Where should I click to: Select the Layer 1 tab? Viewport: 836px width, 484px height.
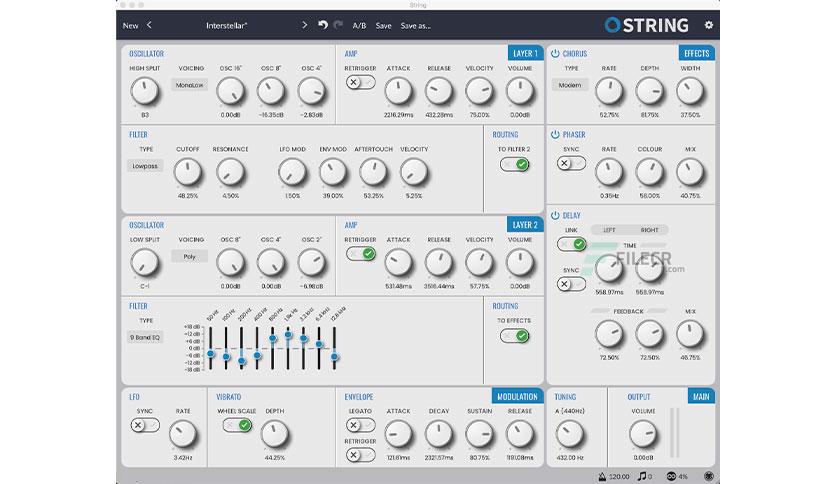(525, 53)
